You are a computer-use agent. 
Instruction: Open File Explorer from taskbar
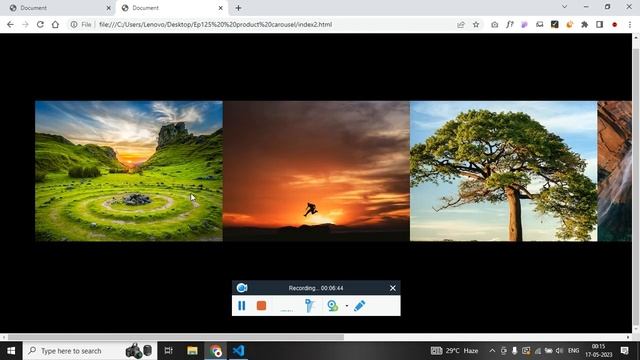[192, 351]
